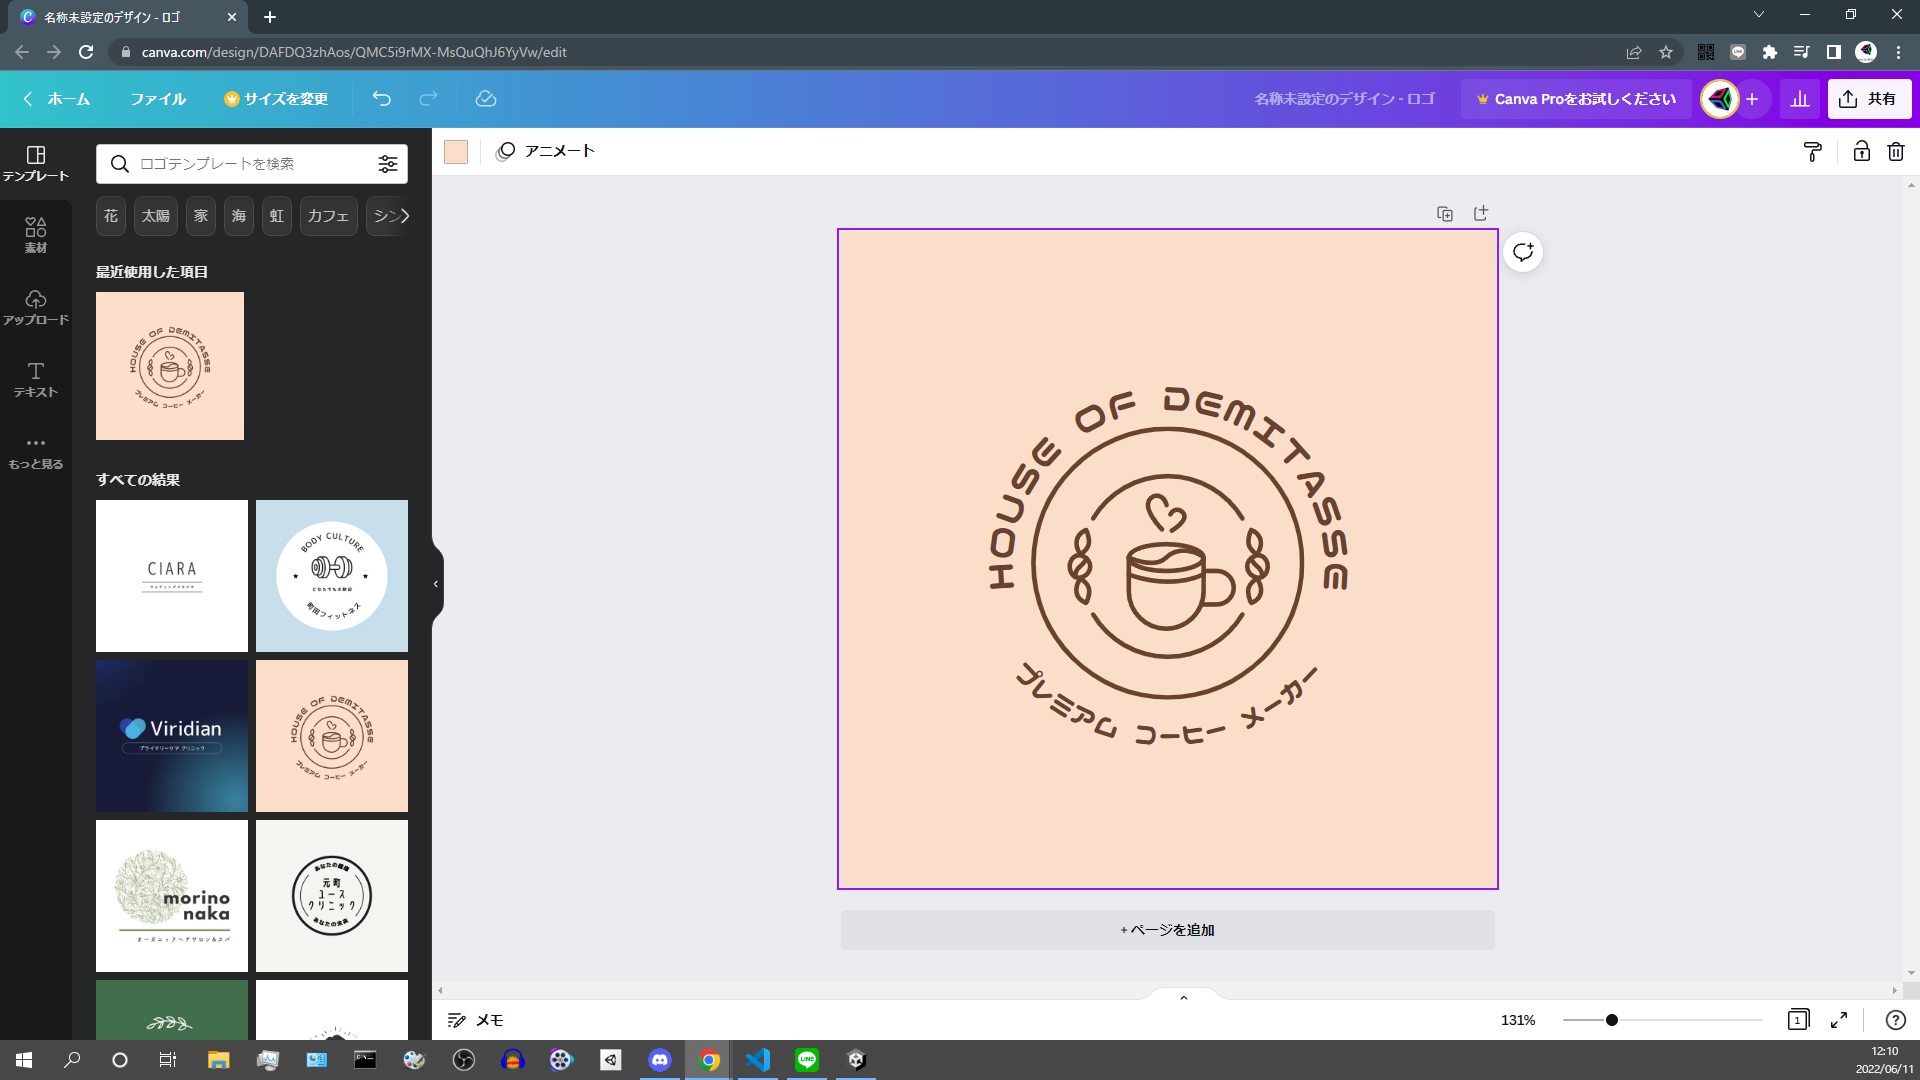The image size is (1920, 1080).
Task: Click the ページを追加 button
Action: [1167, 930]
